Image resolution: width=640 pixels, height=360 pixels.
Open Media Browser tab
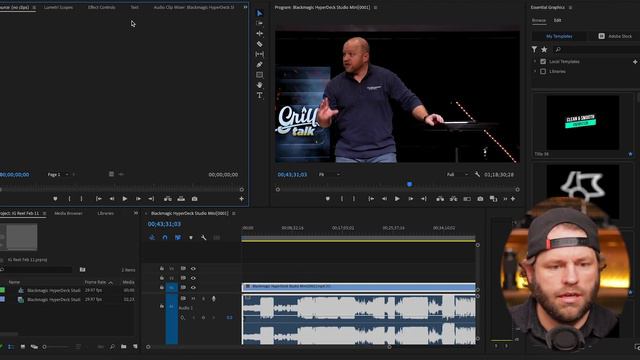pos(69,213)
